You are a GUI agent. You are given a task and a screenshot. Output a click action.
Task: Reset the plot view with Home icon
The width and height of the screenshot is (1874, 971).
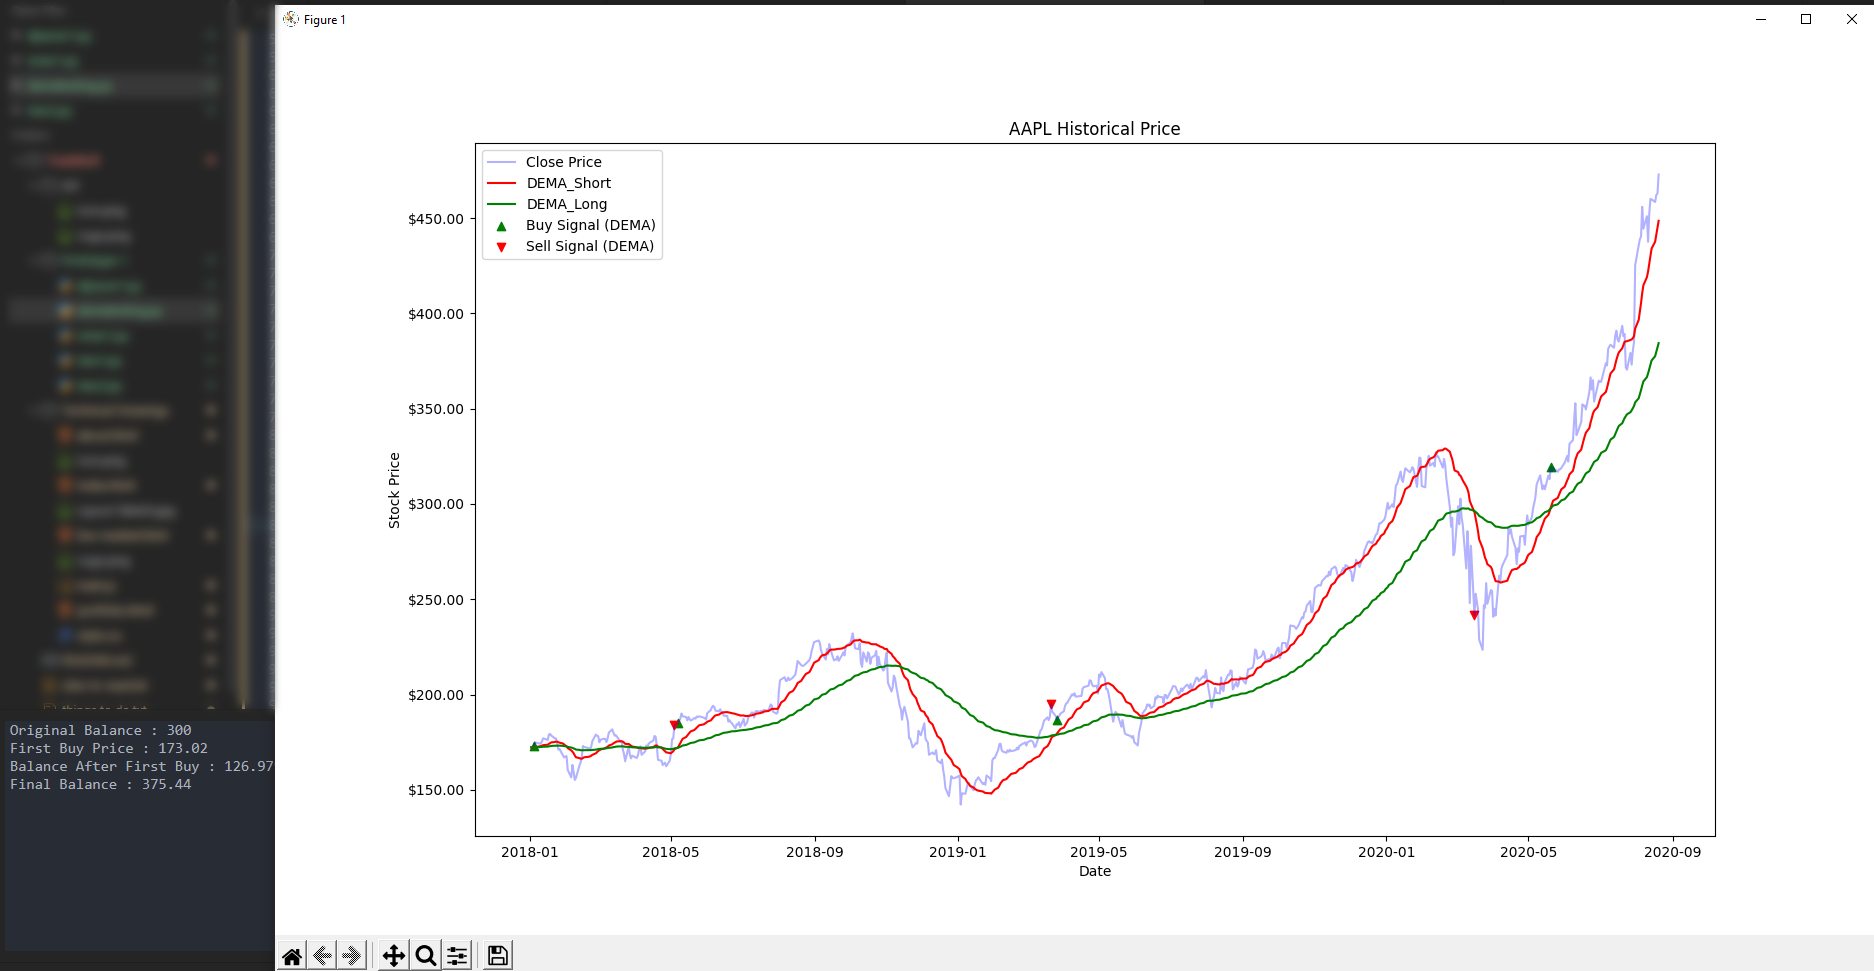coord(292,956)
